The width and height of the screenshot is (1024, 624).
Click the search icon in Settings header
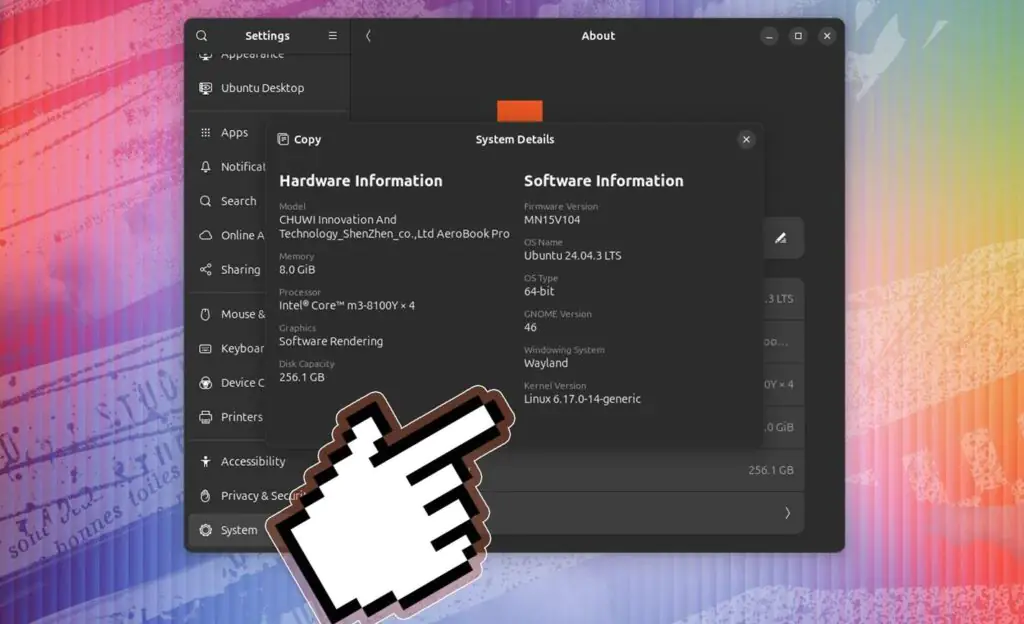point(201,35)
